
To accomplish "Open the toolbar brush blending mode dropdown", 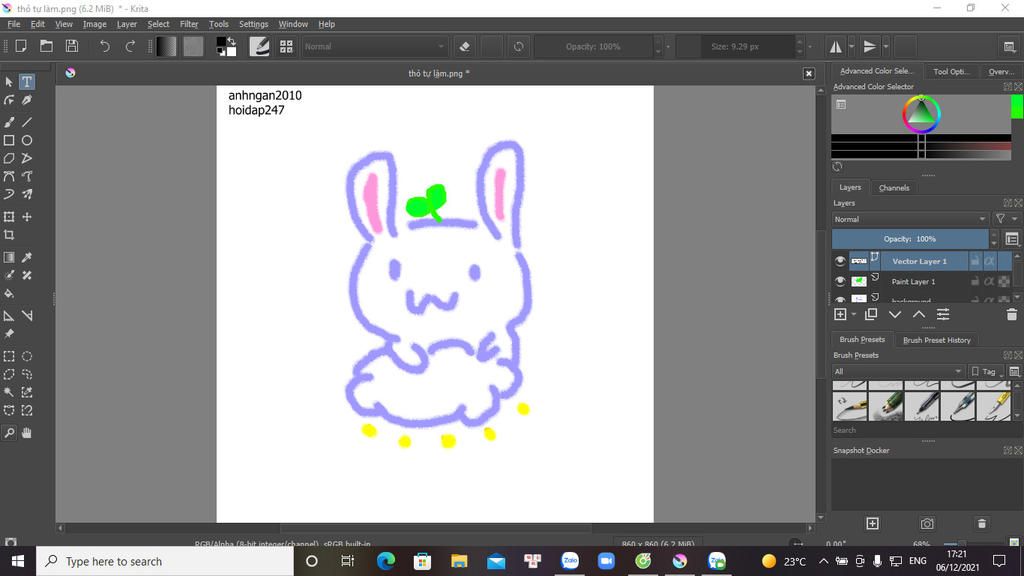I will tap(374, 46).
